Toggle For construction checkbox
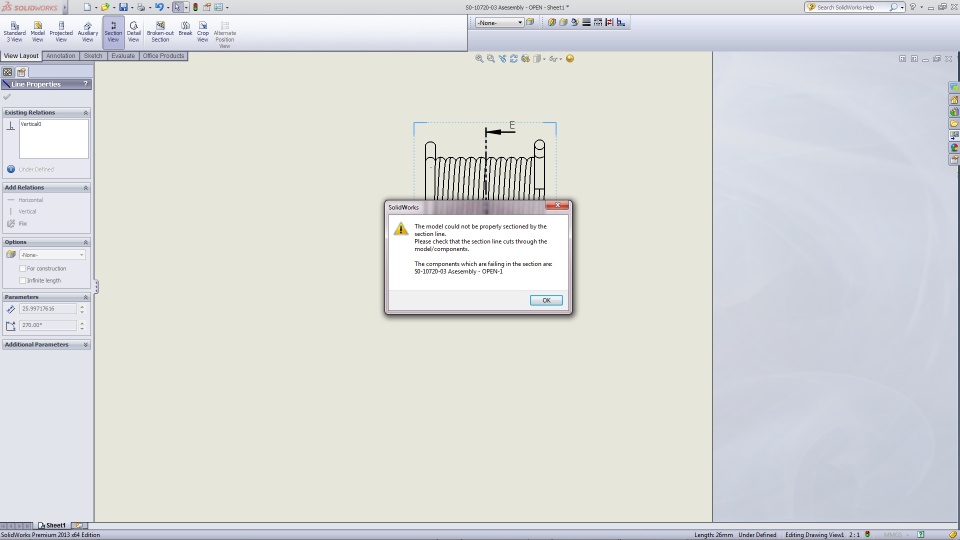 pos(23,269)
